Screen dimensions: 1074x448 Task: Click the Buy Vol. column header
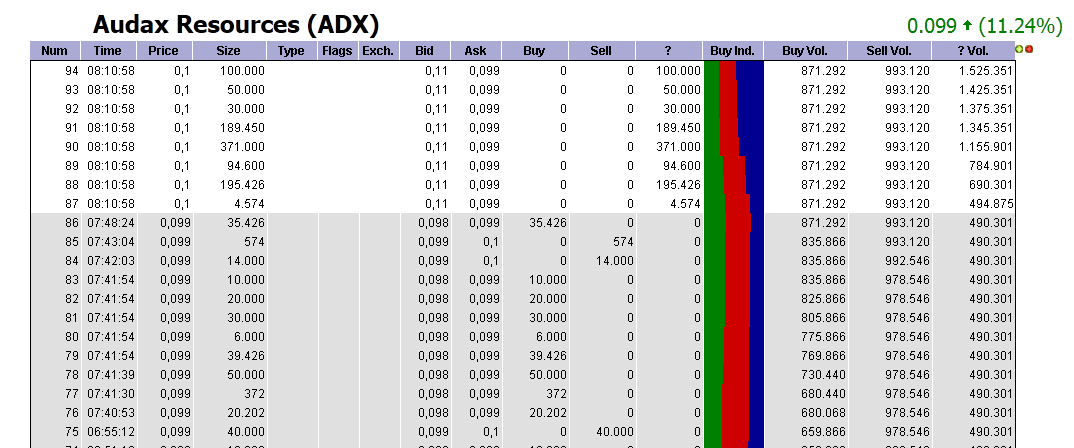click(x=805, y=51)
